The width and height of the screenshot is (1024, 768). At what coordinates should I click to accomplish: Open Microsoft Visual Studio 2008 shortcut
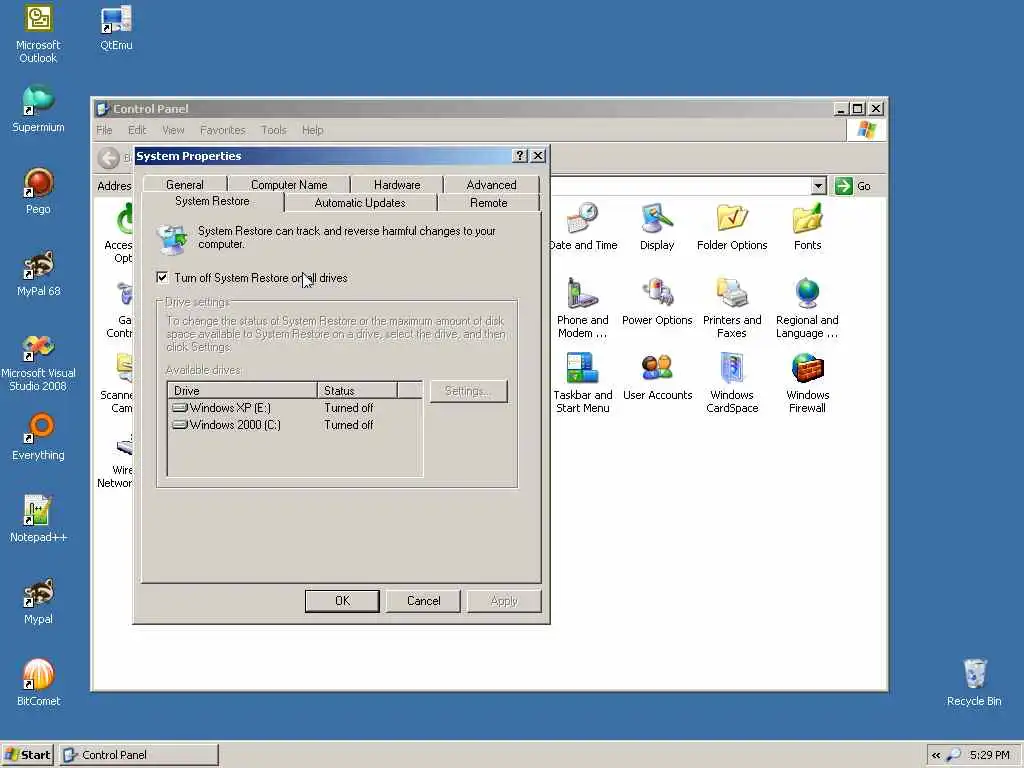point(38,362)
